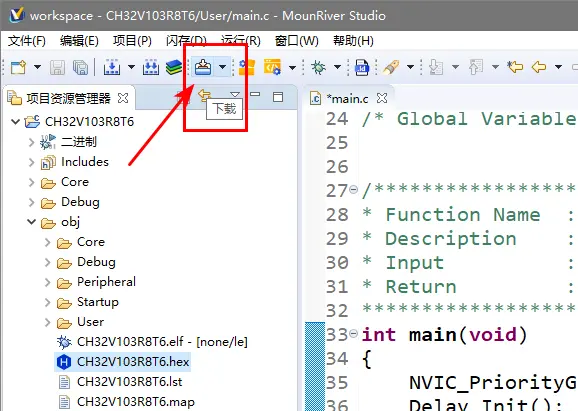Viewport: 578px width, 411px height.
Task: Open the Build icon dropdown arrow
Action: pyautogui.click(x=131, y=67)
